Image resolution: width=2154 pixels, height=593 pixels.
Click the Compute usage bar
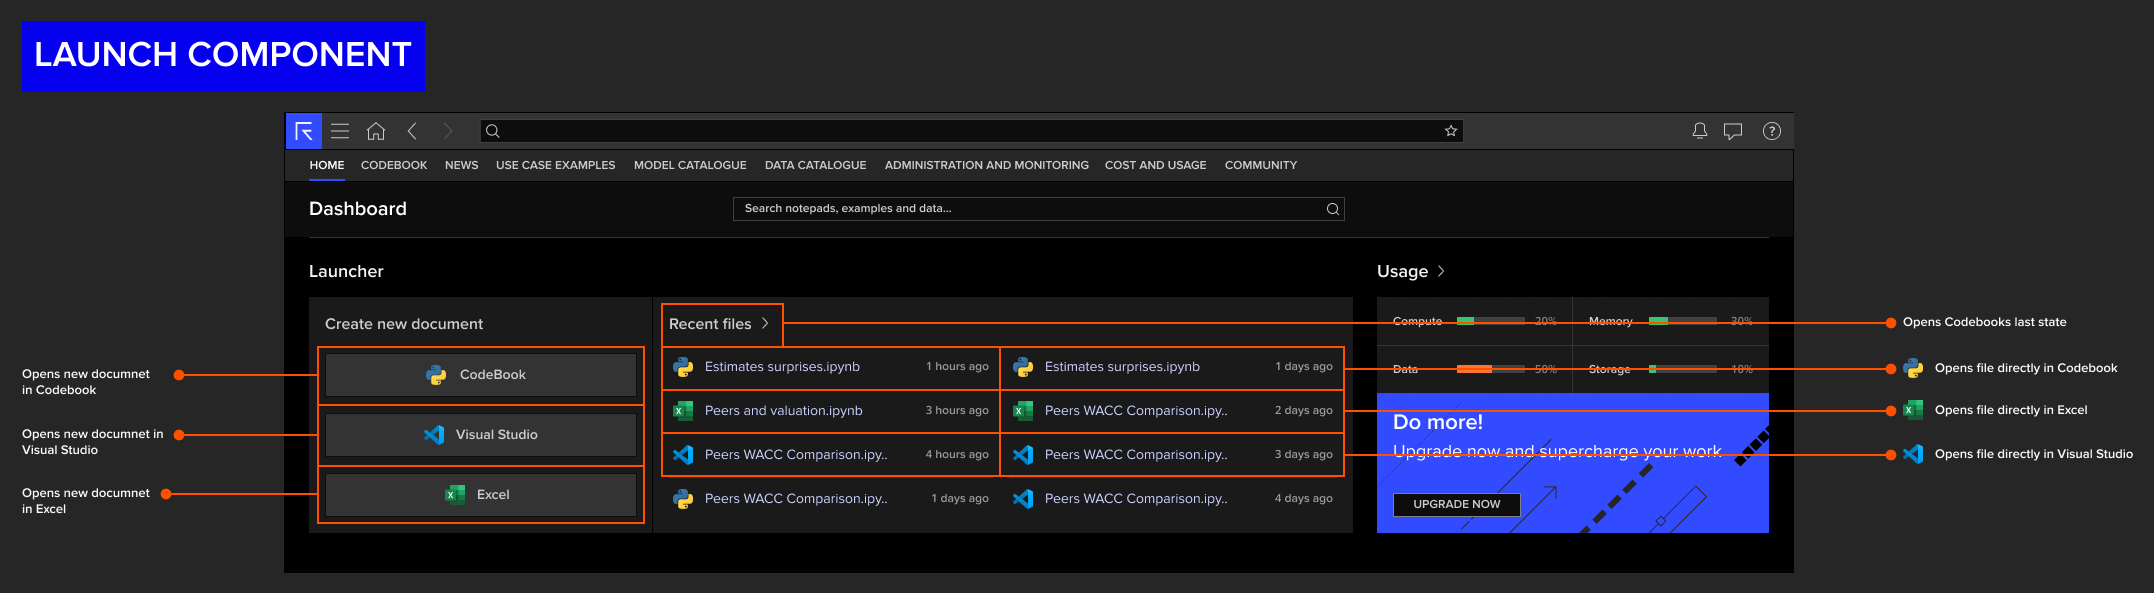(1491, 321)
